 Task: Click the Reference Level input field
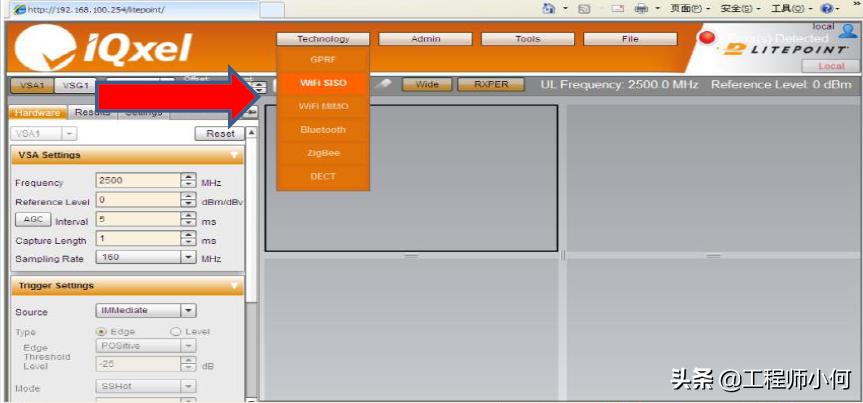(138, 199)
